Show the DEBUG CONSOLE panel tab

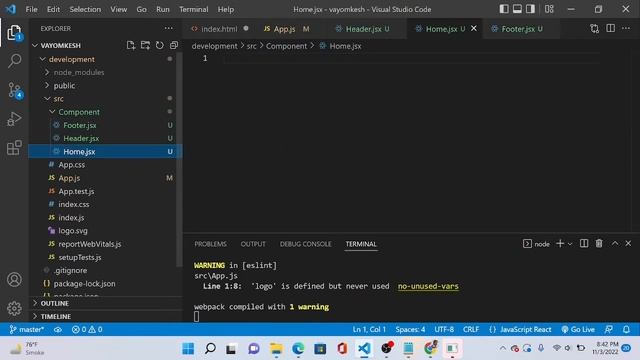click(305, 244)
